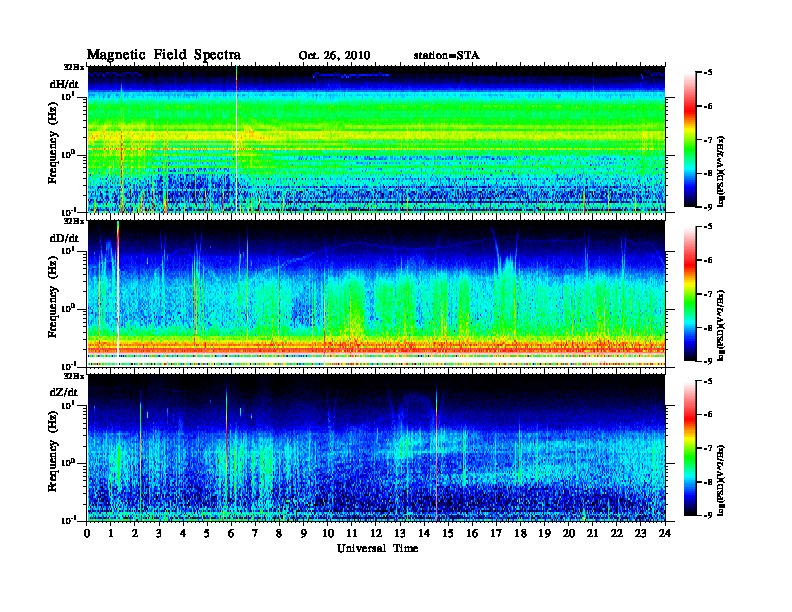Click hour "12" on the Universal Time axis

tap(376, 533)
